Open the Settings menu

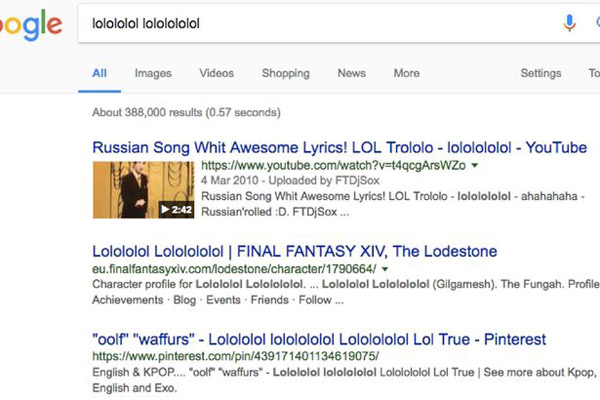tap(540, 73)
